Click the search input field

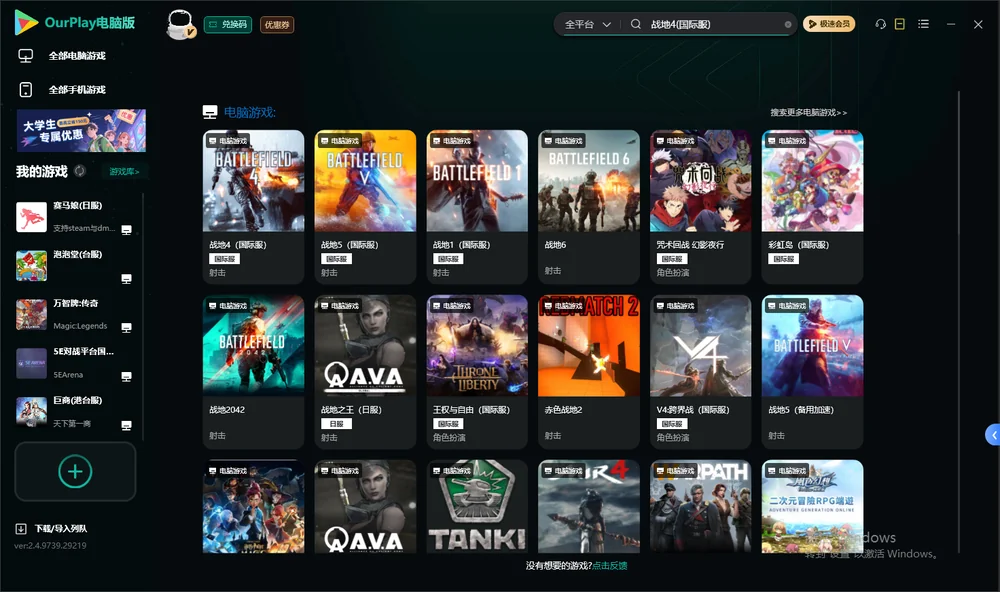[714, 24]
